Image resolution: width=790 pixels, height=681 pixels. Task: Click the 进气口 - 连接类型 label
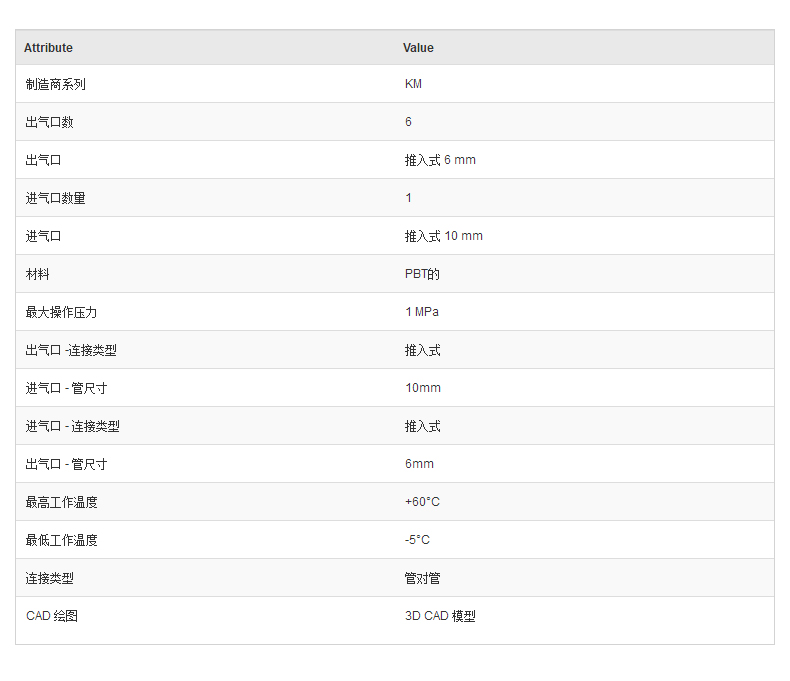[73, 426]
